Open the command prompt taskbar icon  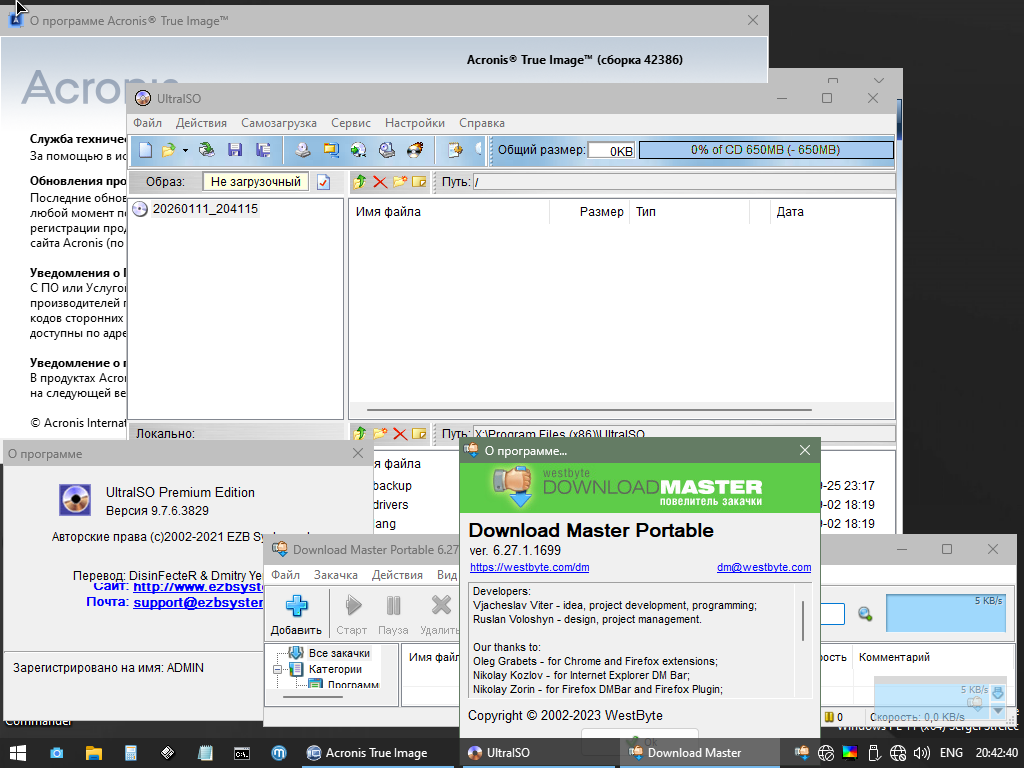[242, 753]
